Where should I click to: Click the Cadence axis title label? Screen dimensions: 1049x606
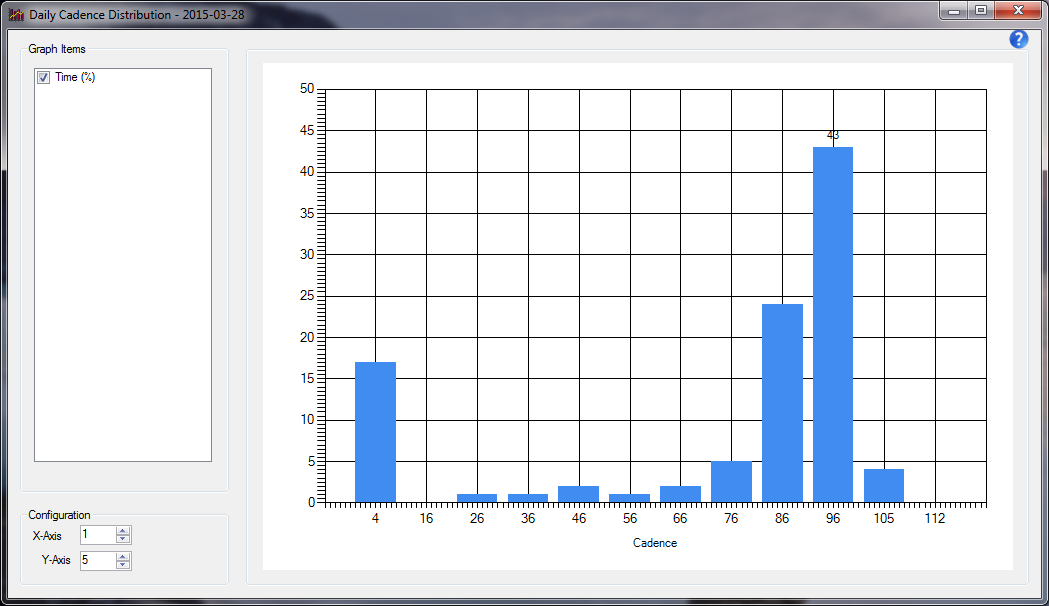(655, 543)
